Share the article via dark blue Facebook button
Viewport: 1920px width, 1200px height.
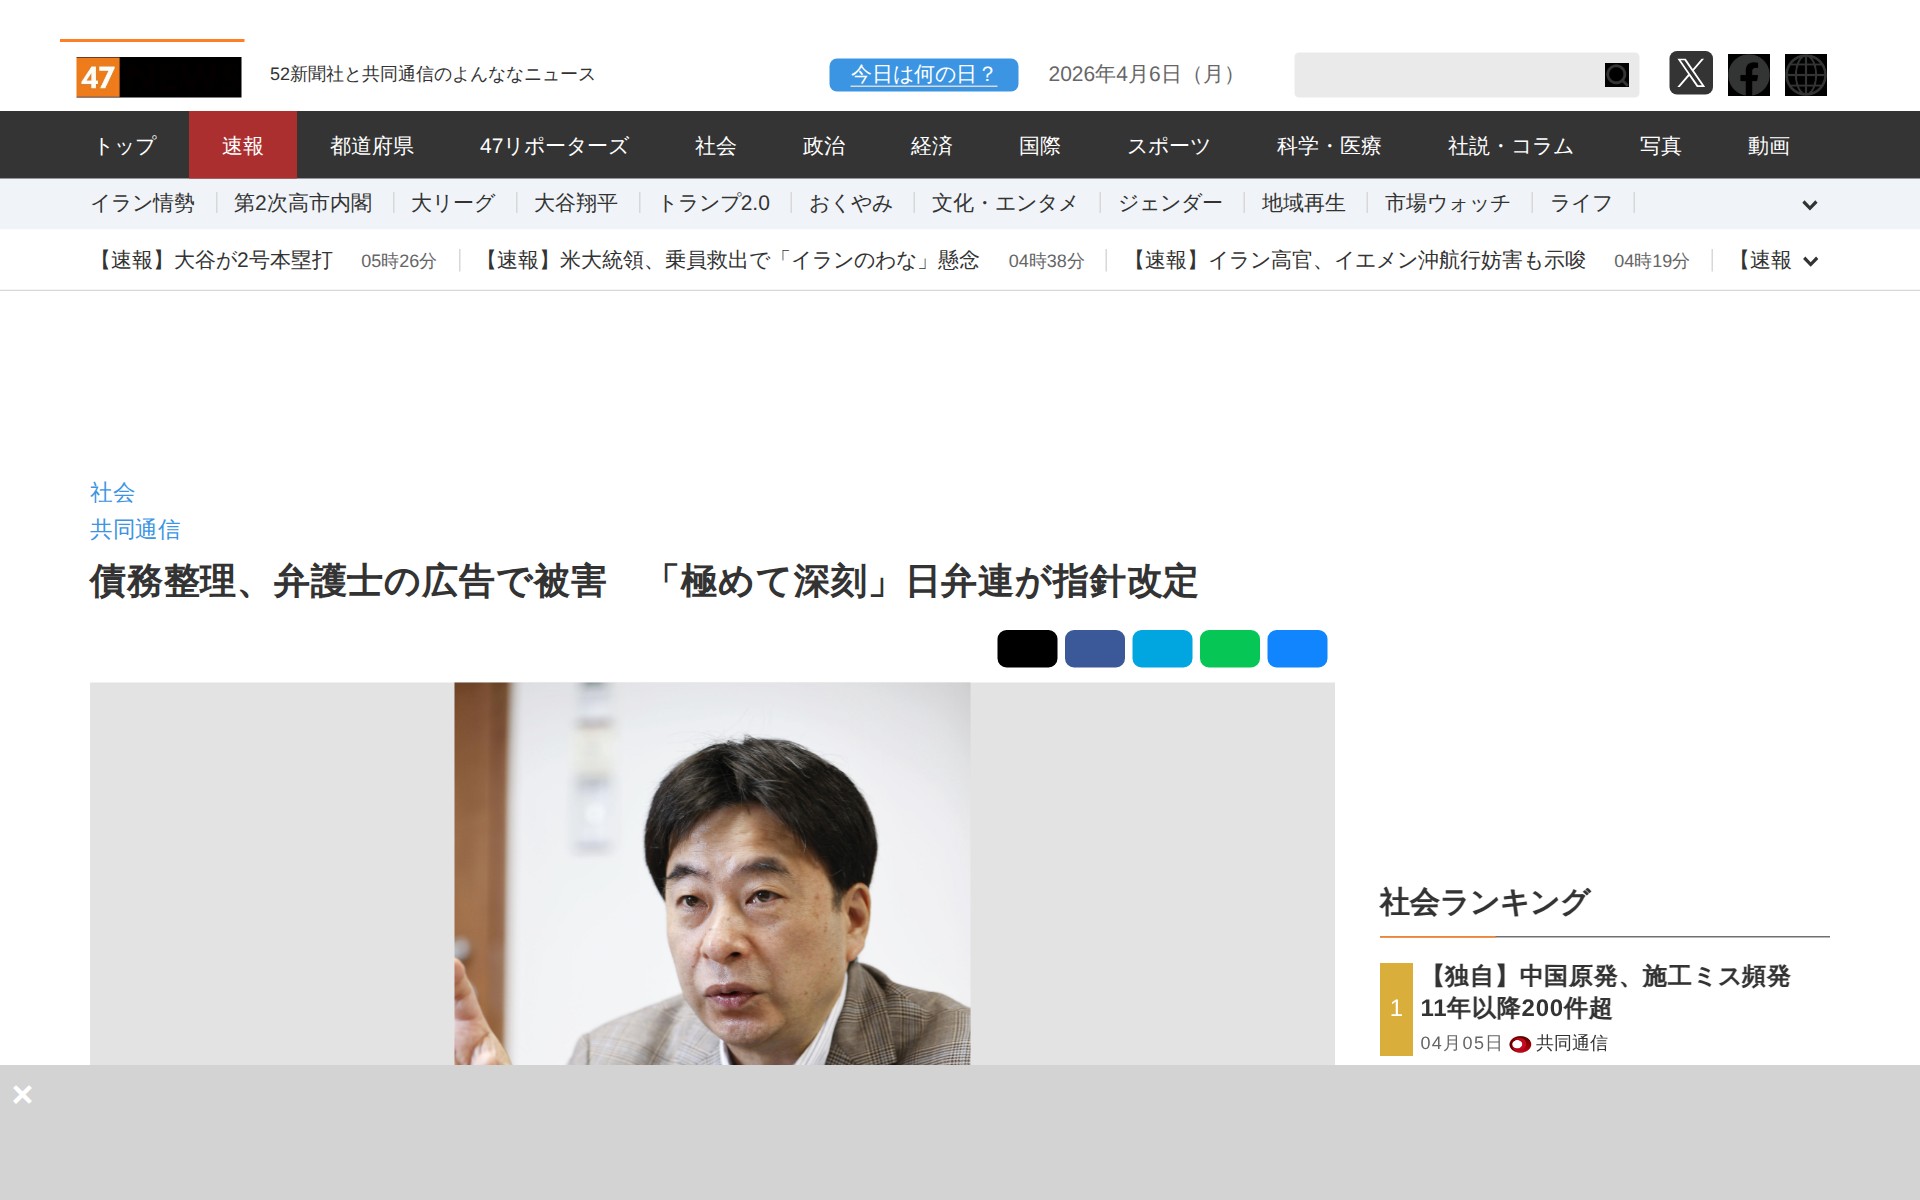coord(1094,648)
